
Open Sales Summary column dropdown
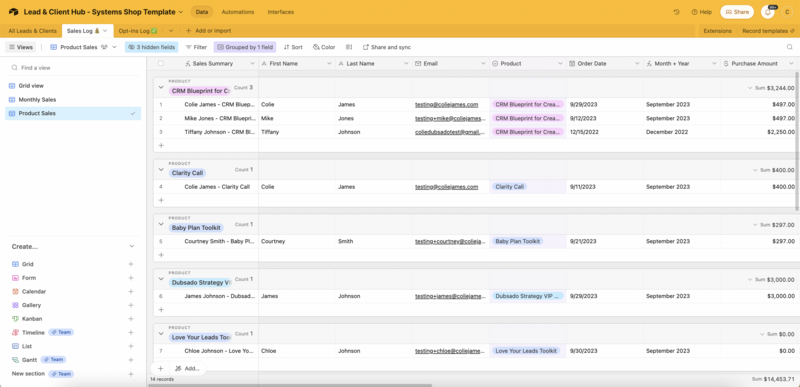coord(252,64)
